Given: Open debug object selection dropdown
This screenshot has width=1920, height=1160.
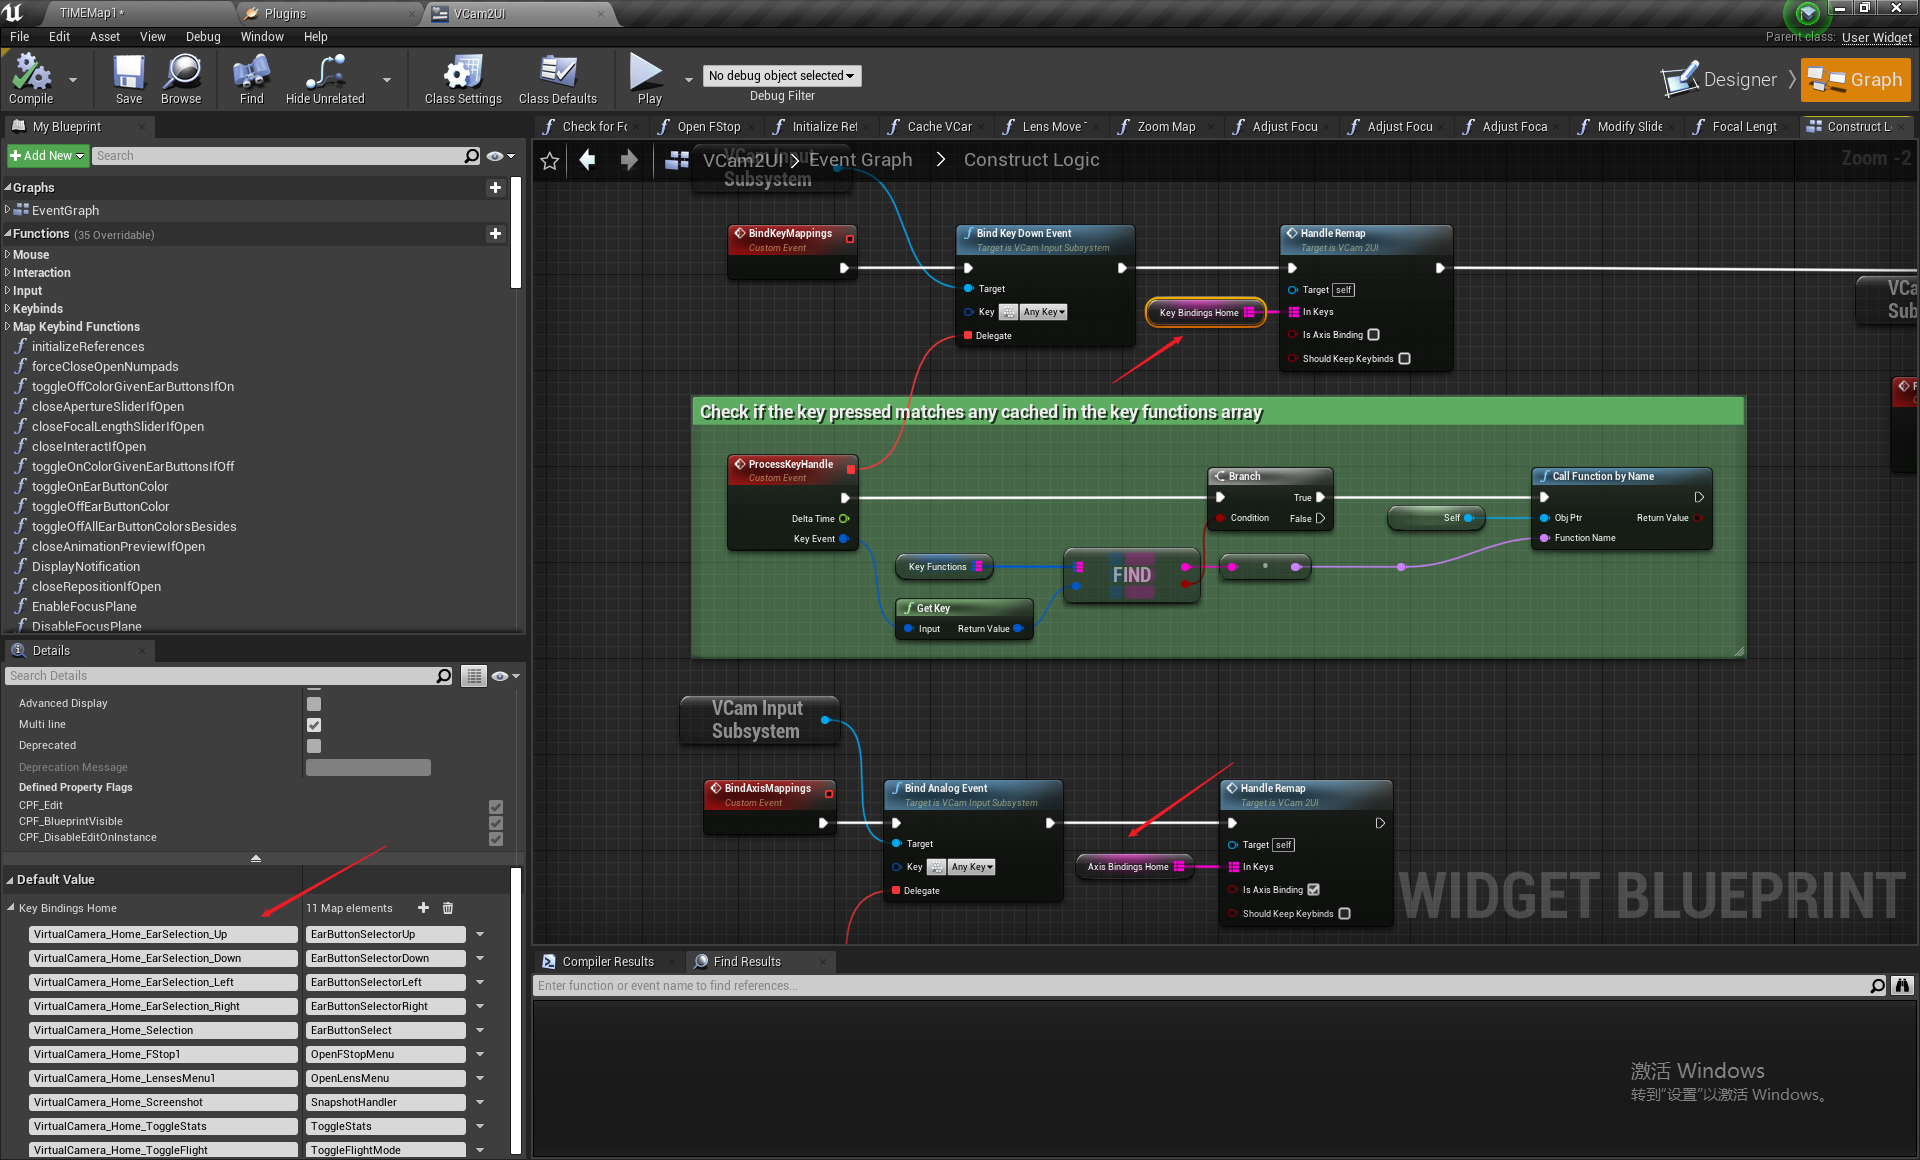Looking at the screenshot, I should [782, 76].
